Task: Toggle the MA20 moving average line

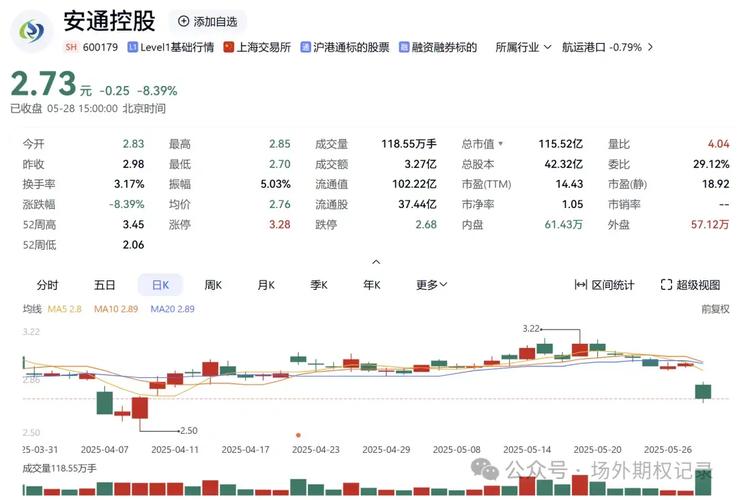Action: (172, 309)
